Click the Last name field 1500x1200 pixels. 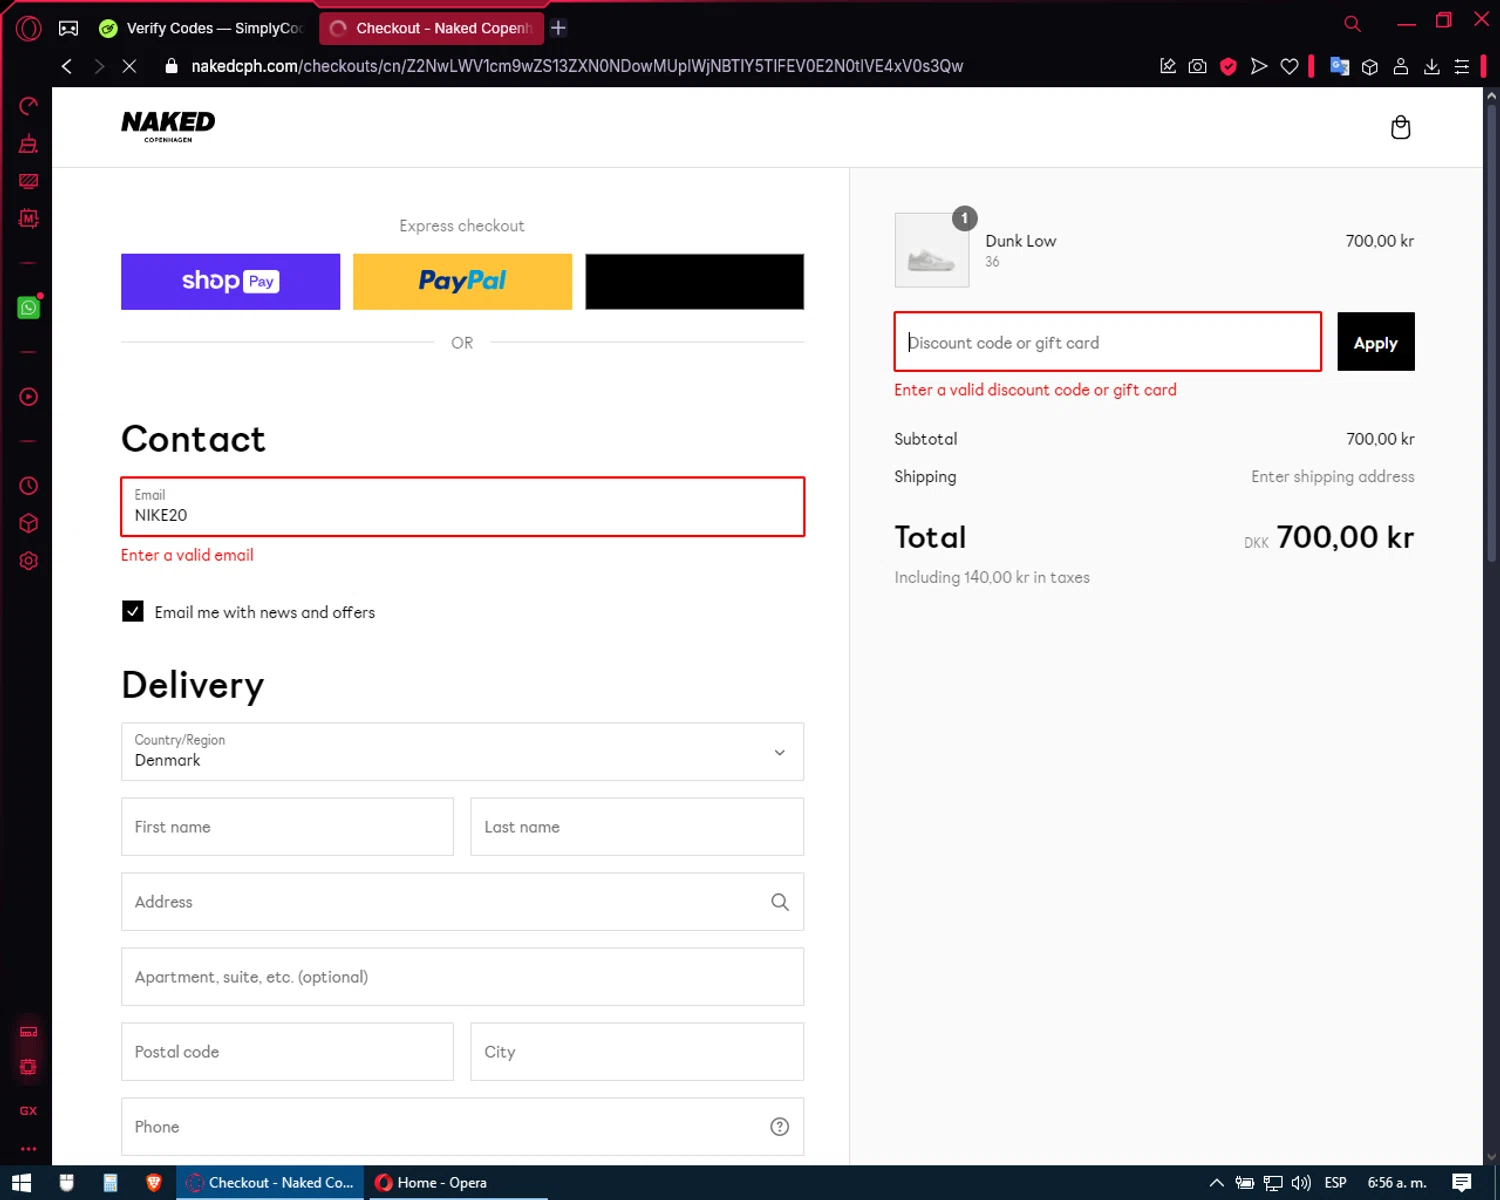coord(637,826)
